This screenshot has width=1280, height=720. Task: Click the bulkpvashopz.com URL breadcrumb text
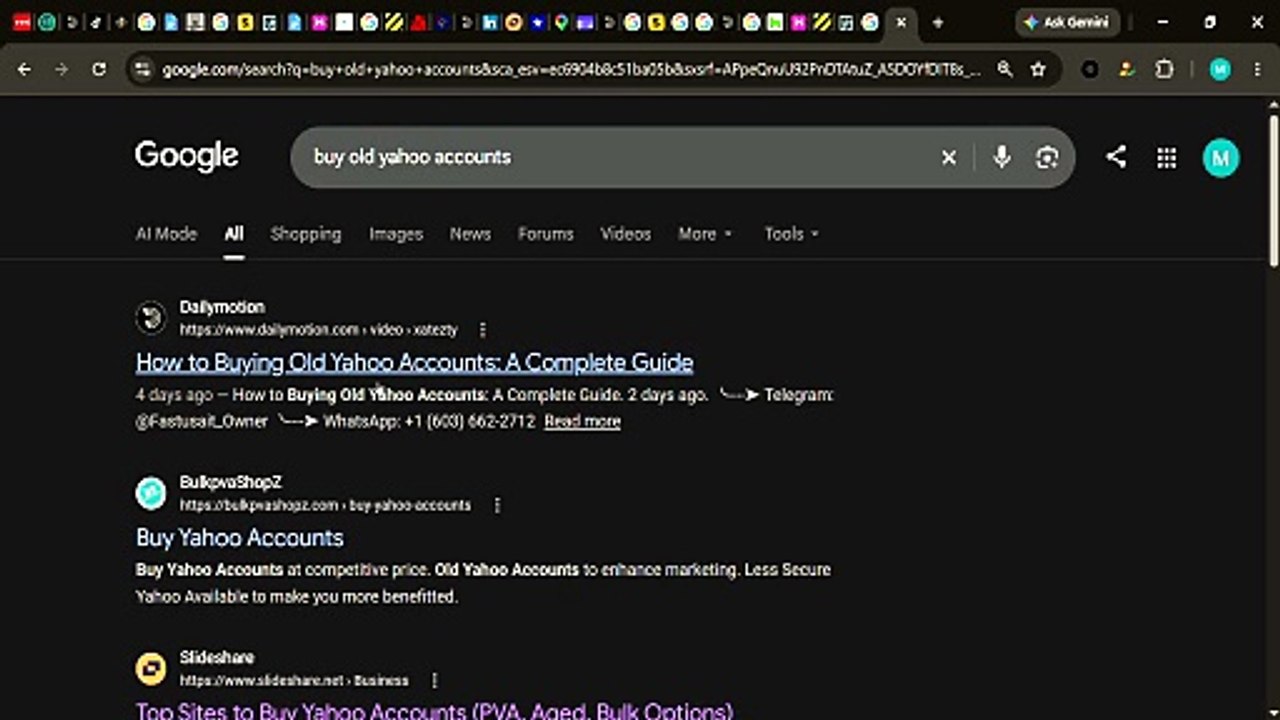(325, 505)
